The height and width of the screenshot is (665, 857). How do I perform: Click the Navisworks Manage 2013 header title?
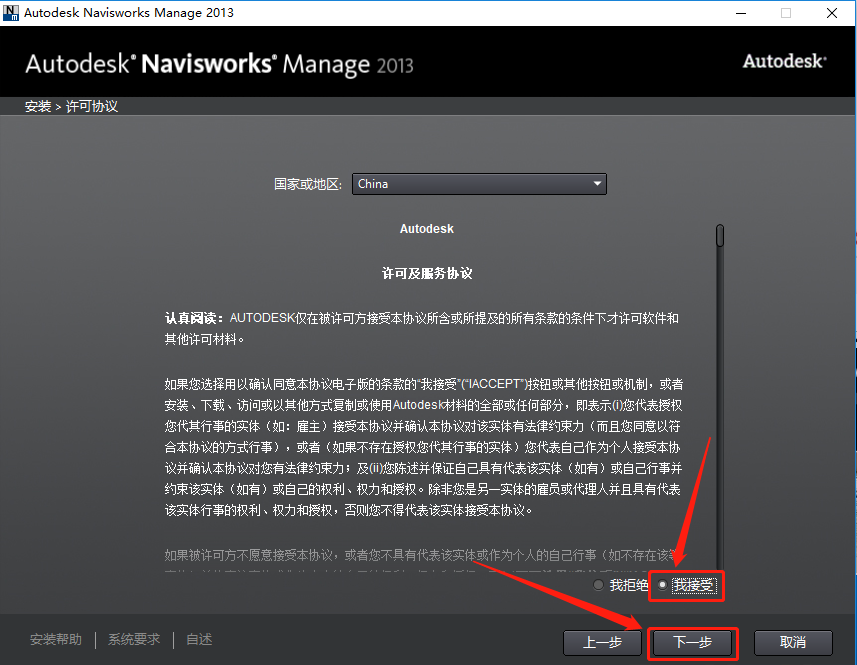pyautogui.click(x=219, y=64)
